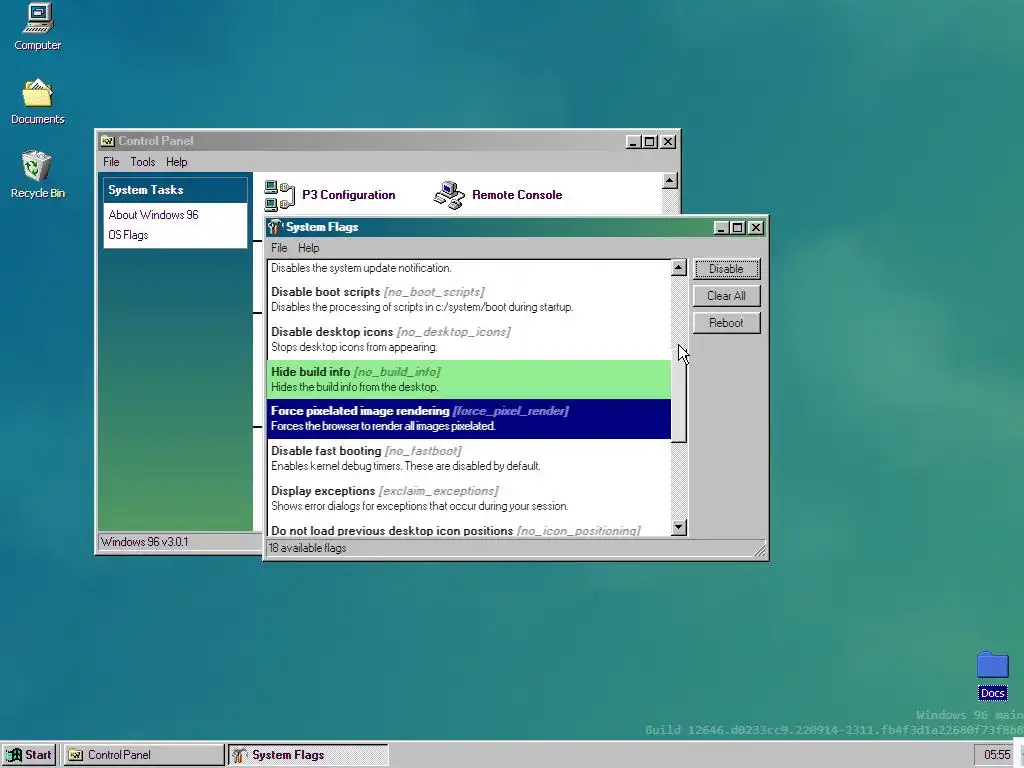Click the flags list scrollbar thumb
Screen dimensions: 1024x768
point(679,394)
